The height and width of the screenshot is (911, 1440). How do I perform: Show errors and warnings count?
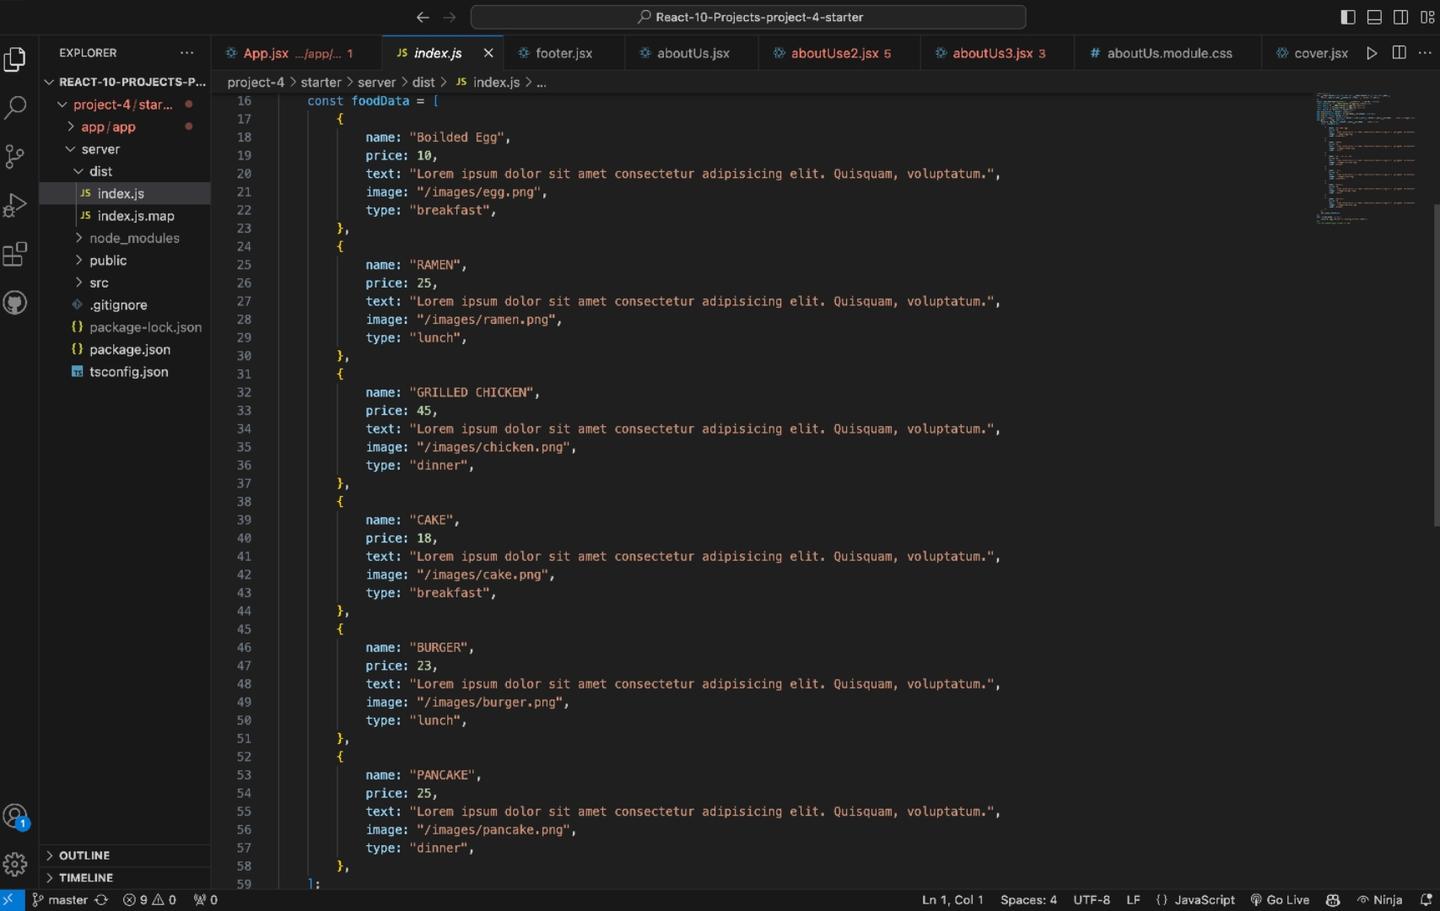pyautogui.click(x=149, y=900)
